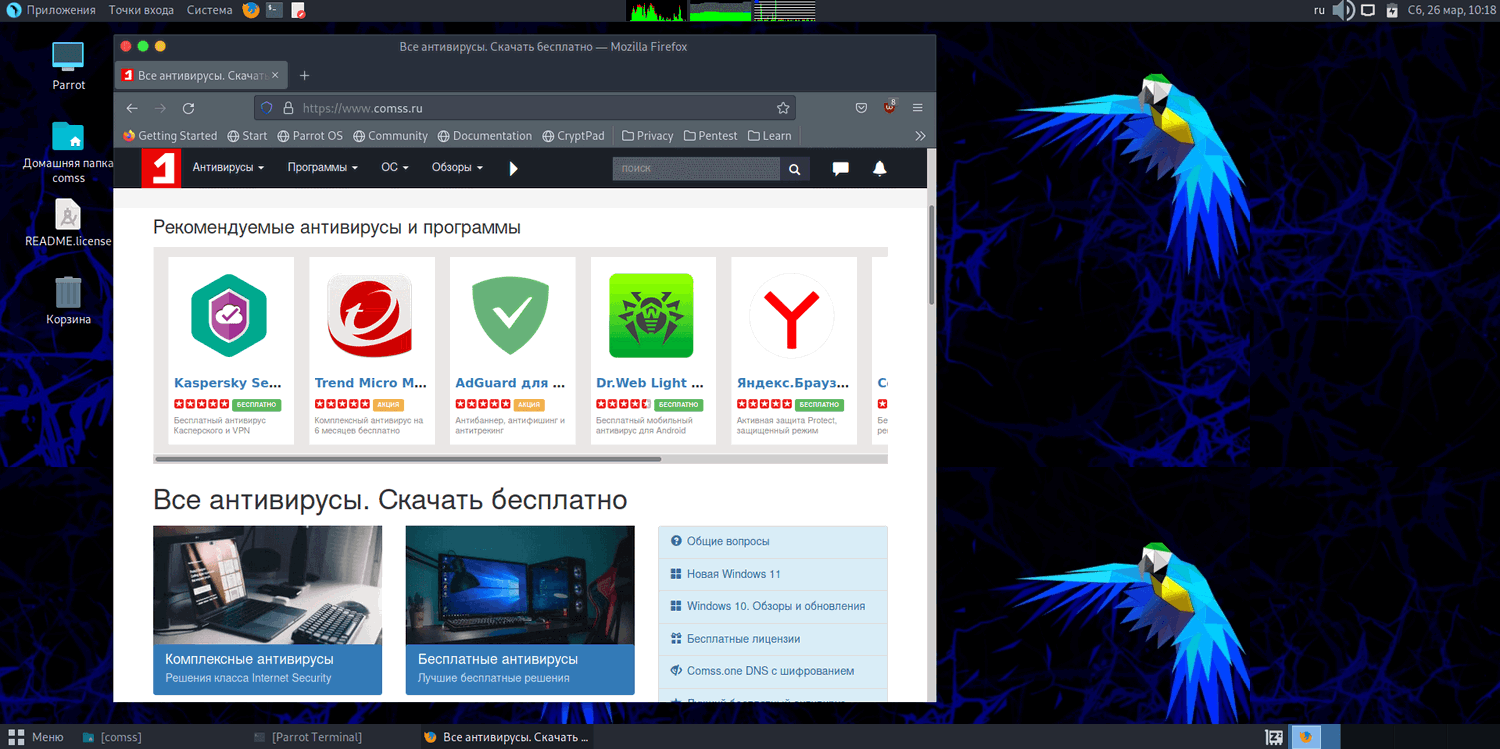Open the "Бесплатные антивирусы" category card
The width and height of the screenshot is (1500, 749).
point(520,610)
